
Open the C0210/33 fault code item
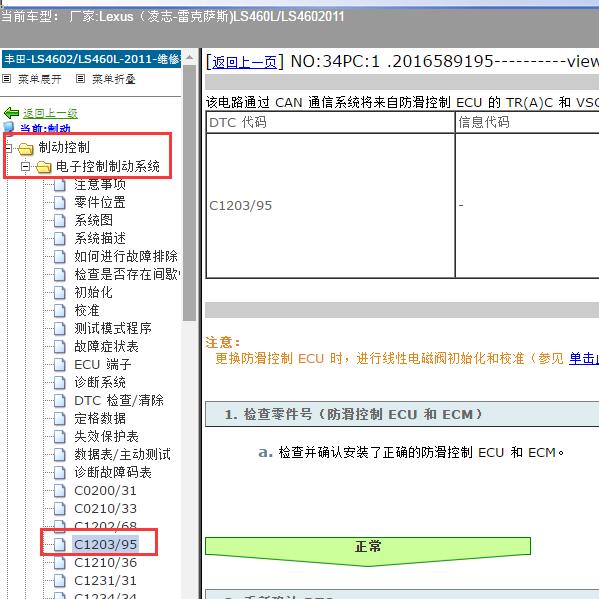105,508
